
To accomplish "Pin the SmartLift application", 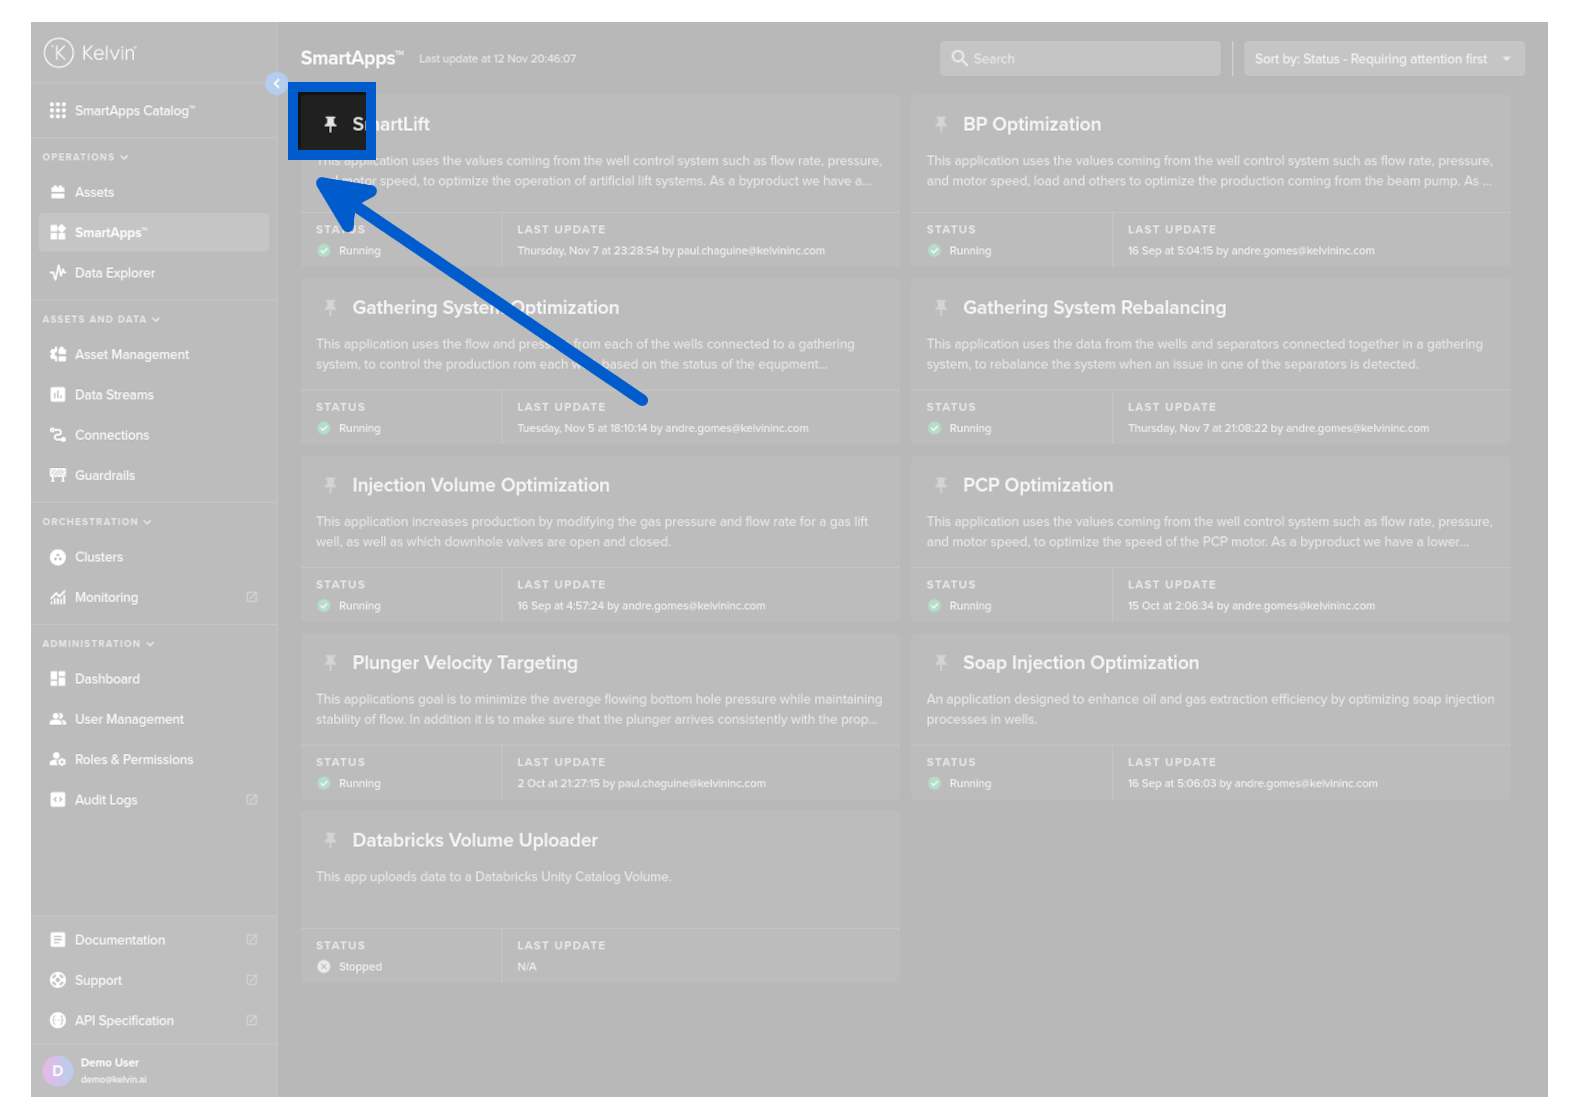I will pyautogui.click(x=330, y=124).
